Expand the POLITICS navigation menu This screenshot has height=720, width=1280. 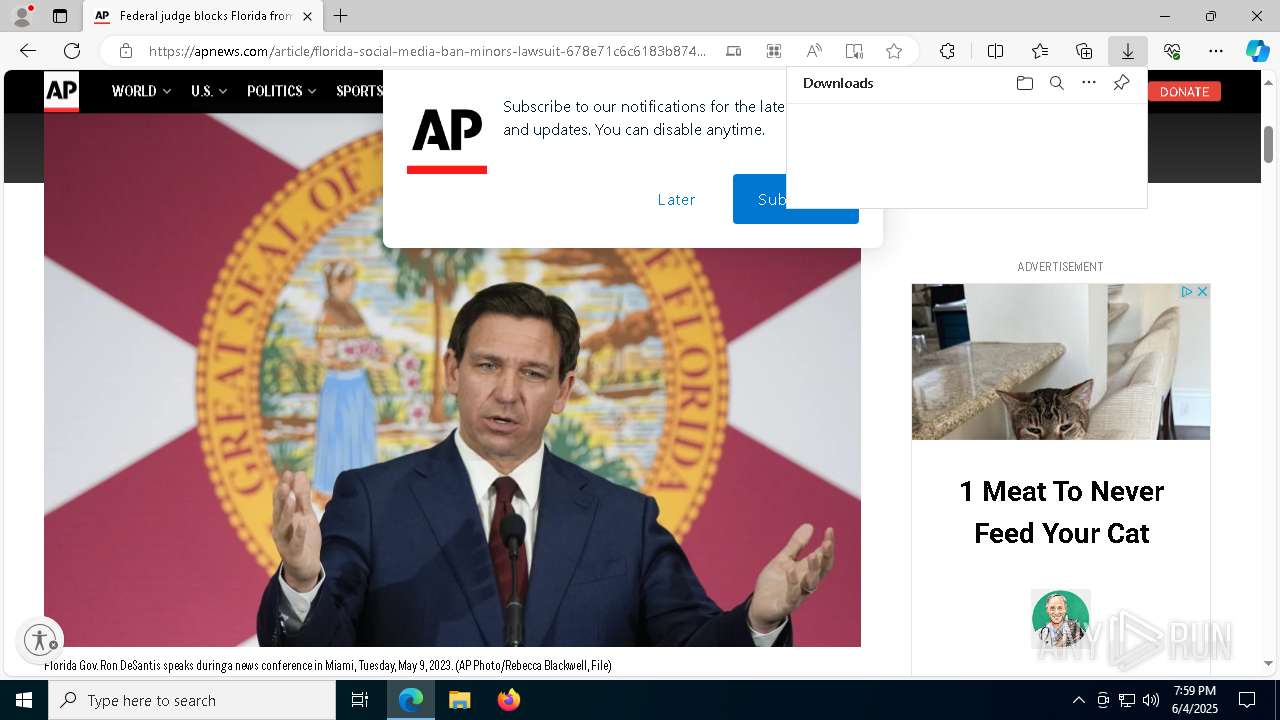tap(282, 91)
